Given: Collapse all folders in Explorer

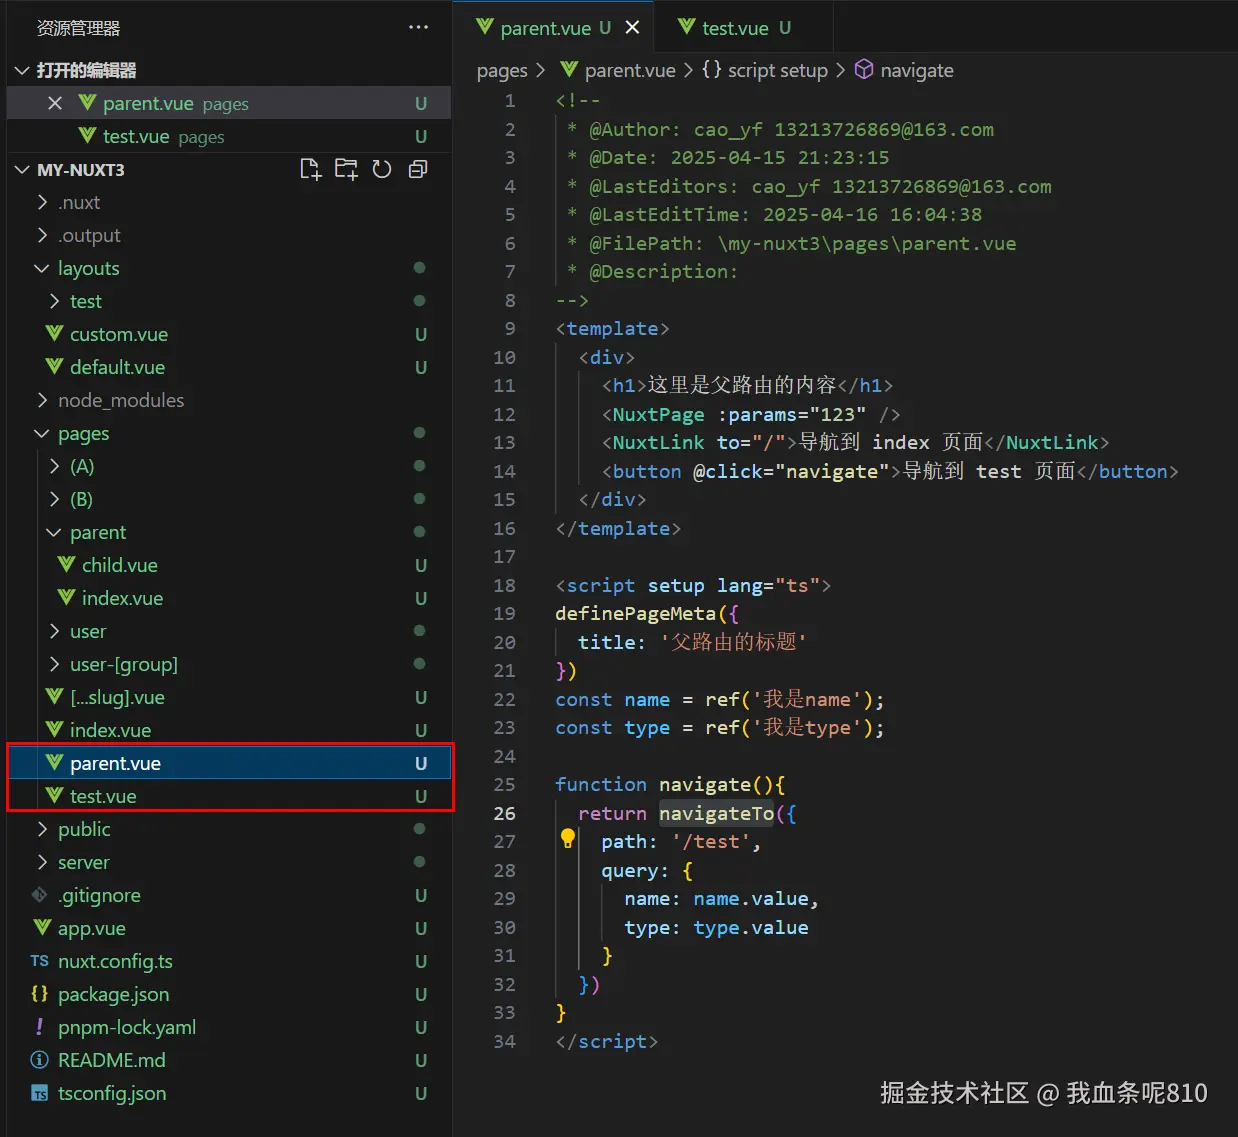Looking at the screenshot, I should tap(418, 169).
